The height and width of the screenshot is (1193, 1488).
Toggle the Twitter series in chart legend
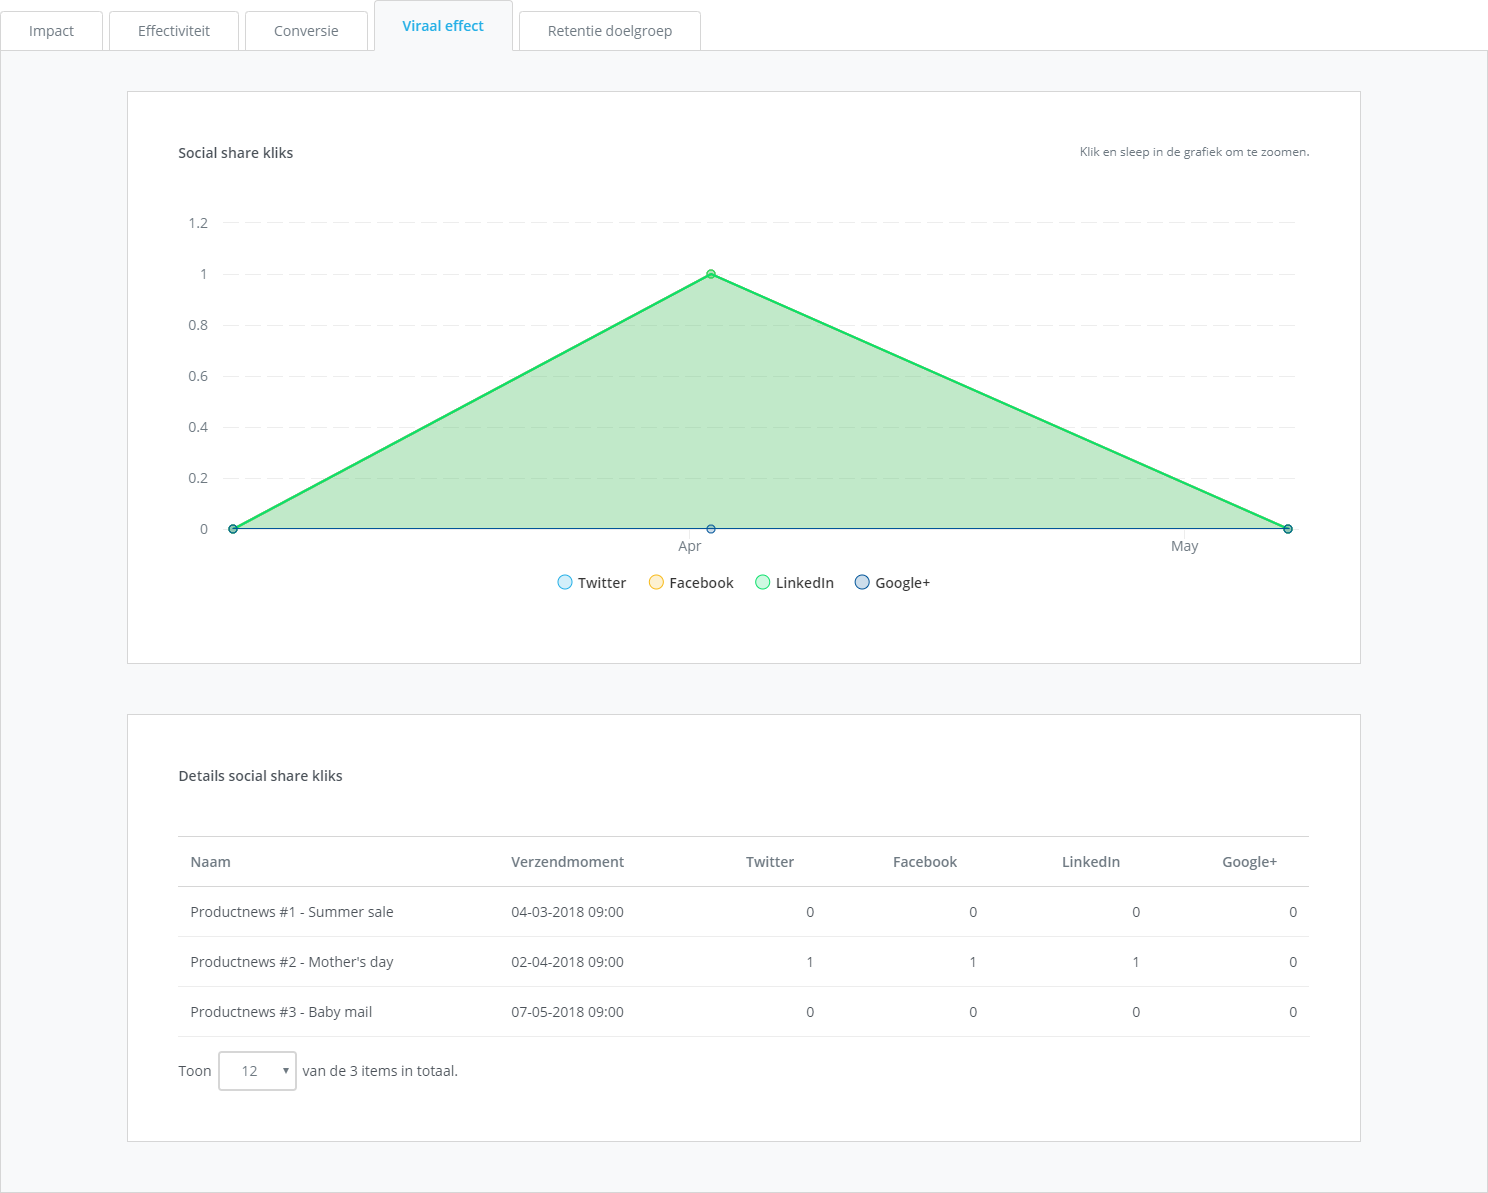(591, 583)
